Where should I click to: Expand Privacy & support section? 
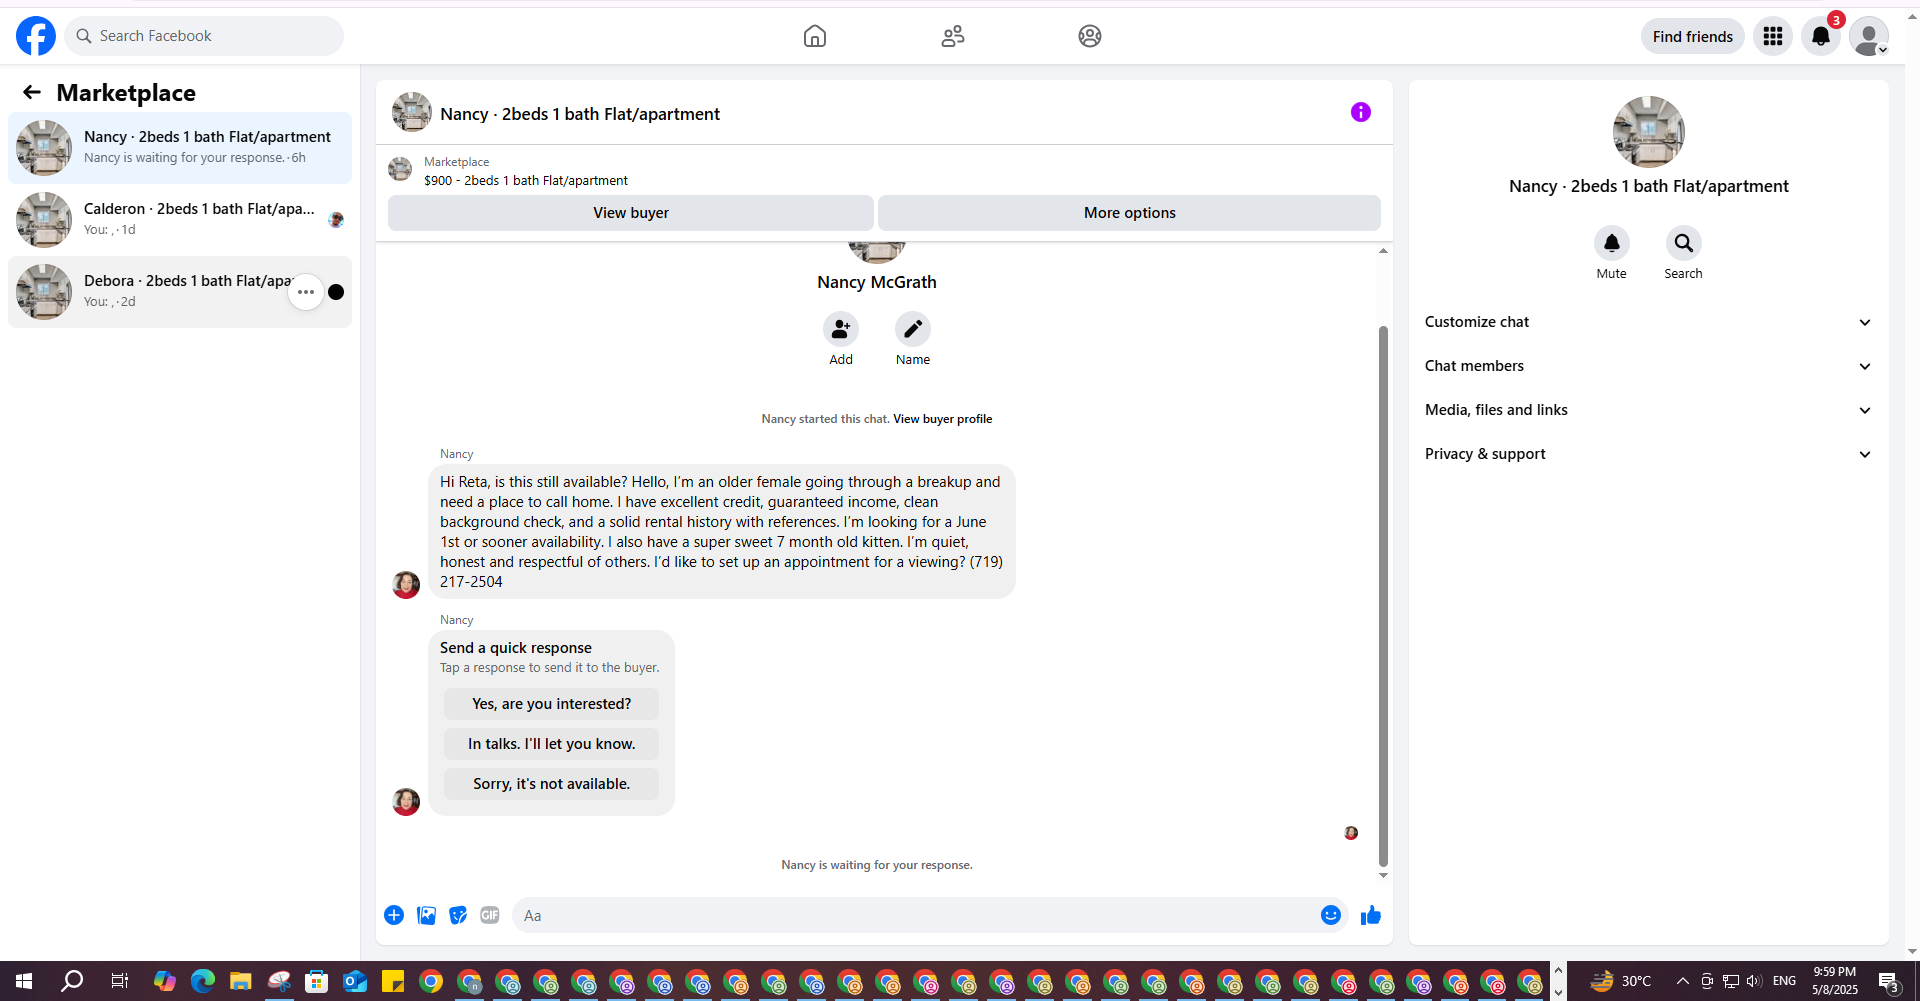pos(1649,454)
